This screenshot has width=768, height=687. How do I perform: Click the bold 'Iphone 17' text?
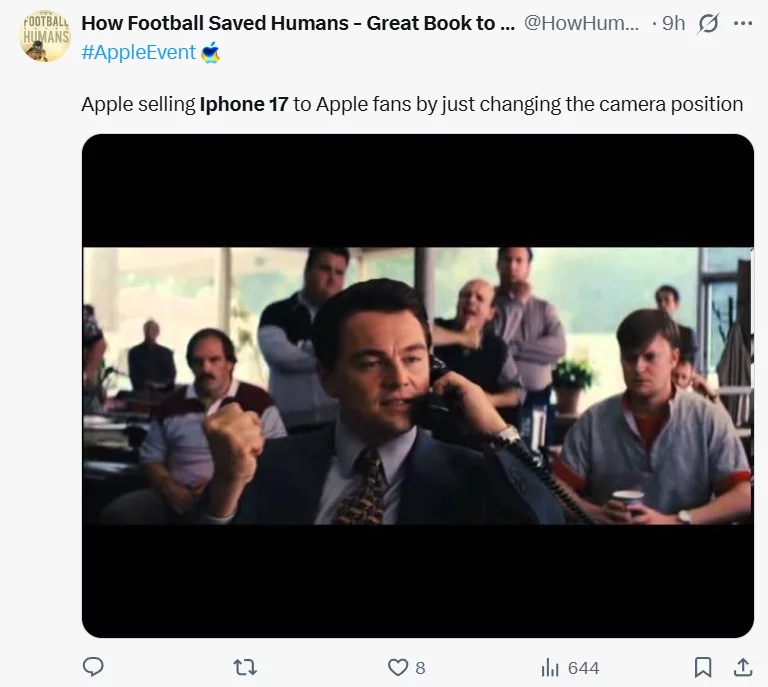(244, 104)
